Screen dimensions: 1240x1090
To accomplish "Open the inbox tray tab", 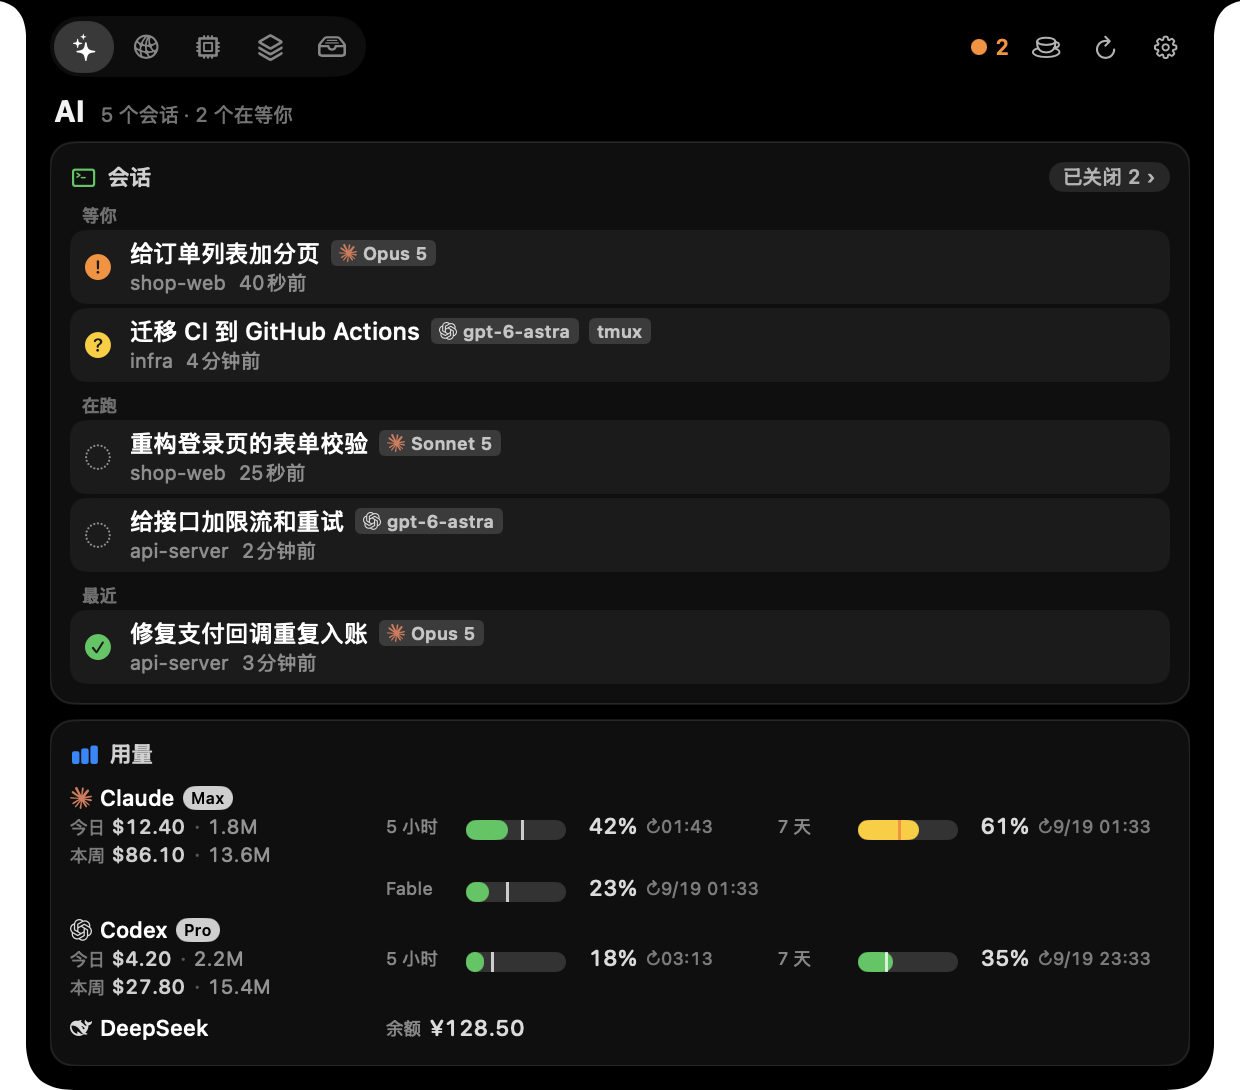I will [332, 47].
